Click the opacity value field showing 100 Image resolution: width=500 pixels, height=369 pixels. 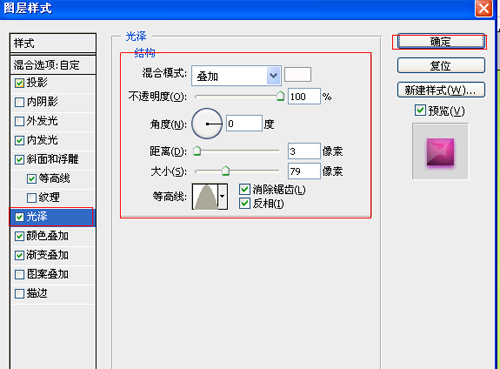tap(304, 96)
